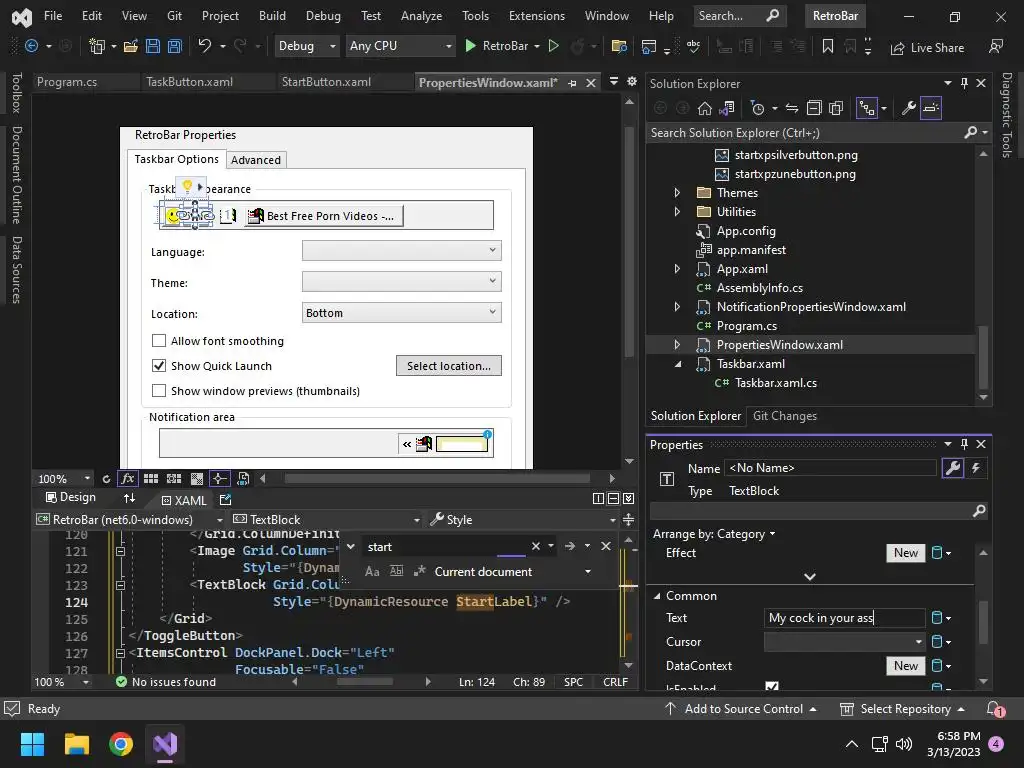Switch to the StartButton.xaml tab
This screenshot has height=768, width=1024.
click(327, 82)
